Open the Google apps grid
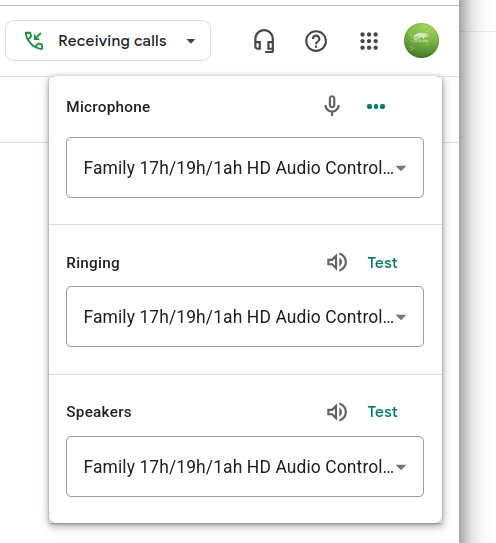Viewport: 496px width, 543px height. (369, 41)
